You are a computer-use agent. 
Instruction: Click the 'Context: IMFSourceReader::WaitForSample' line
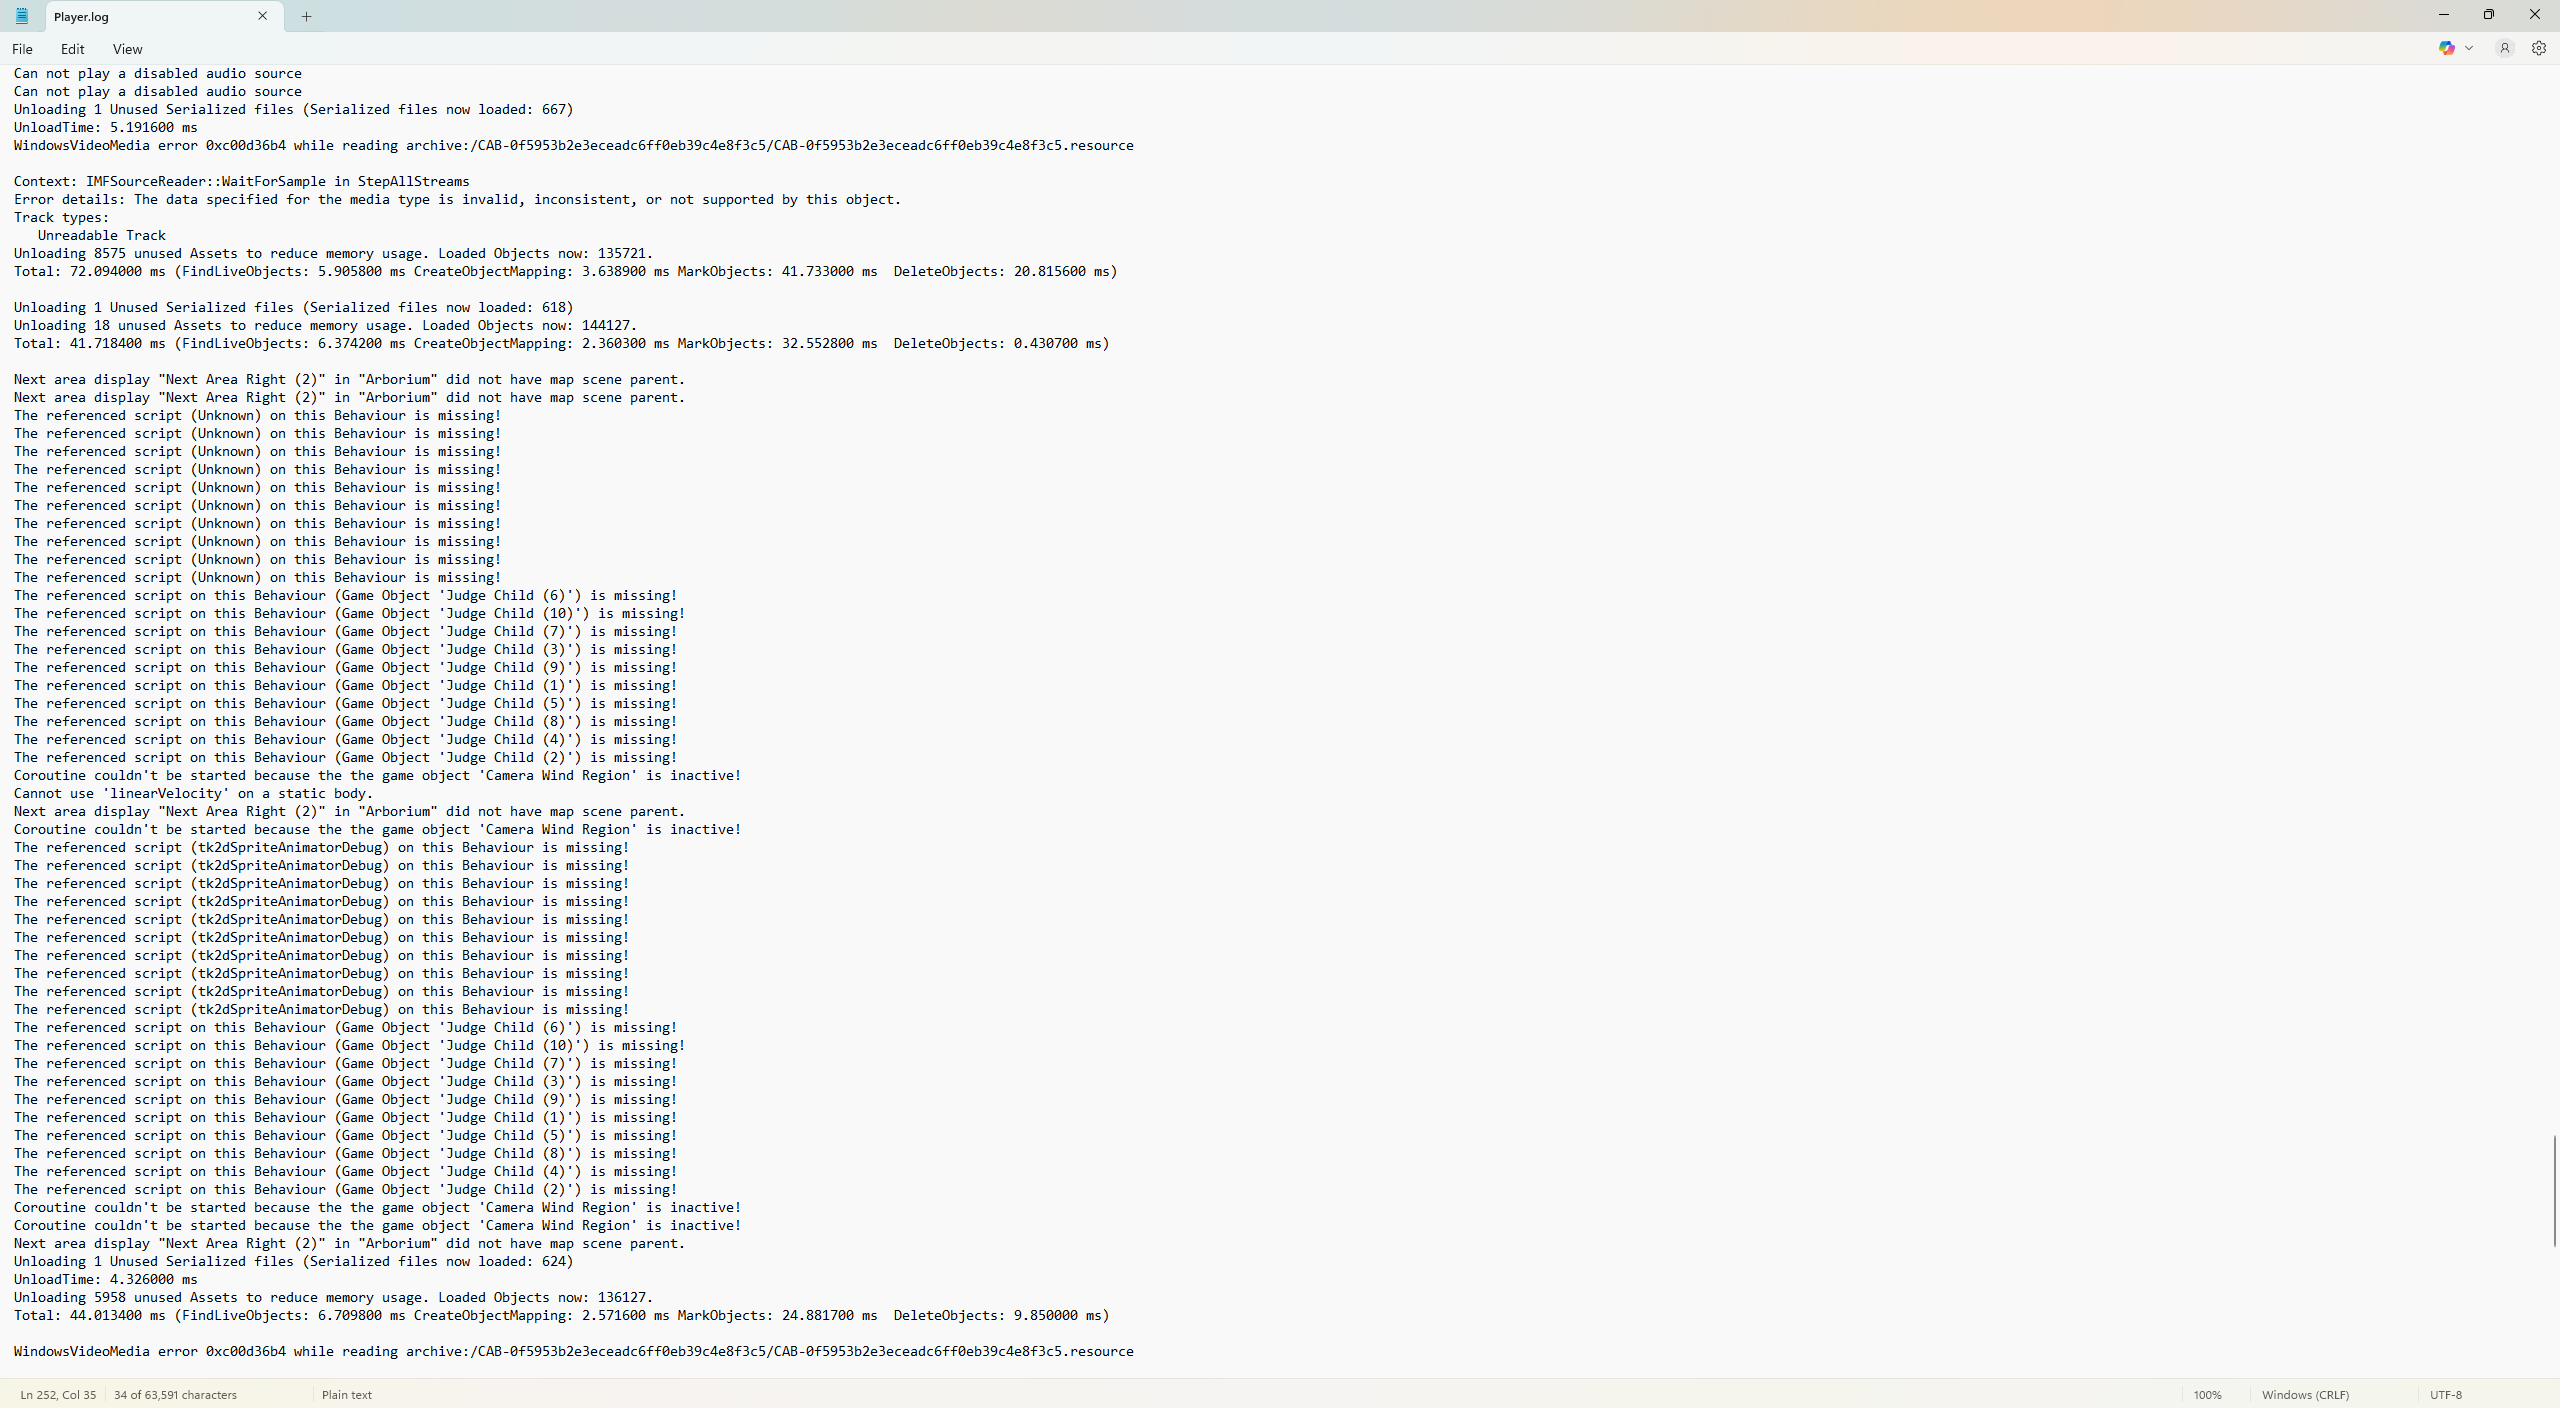click(x=242, y=182)
